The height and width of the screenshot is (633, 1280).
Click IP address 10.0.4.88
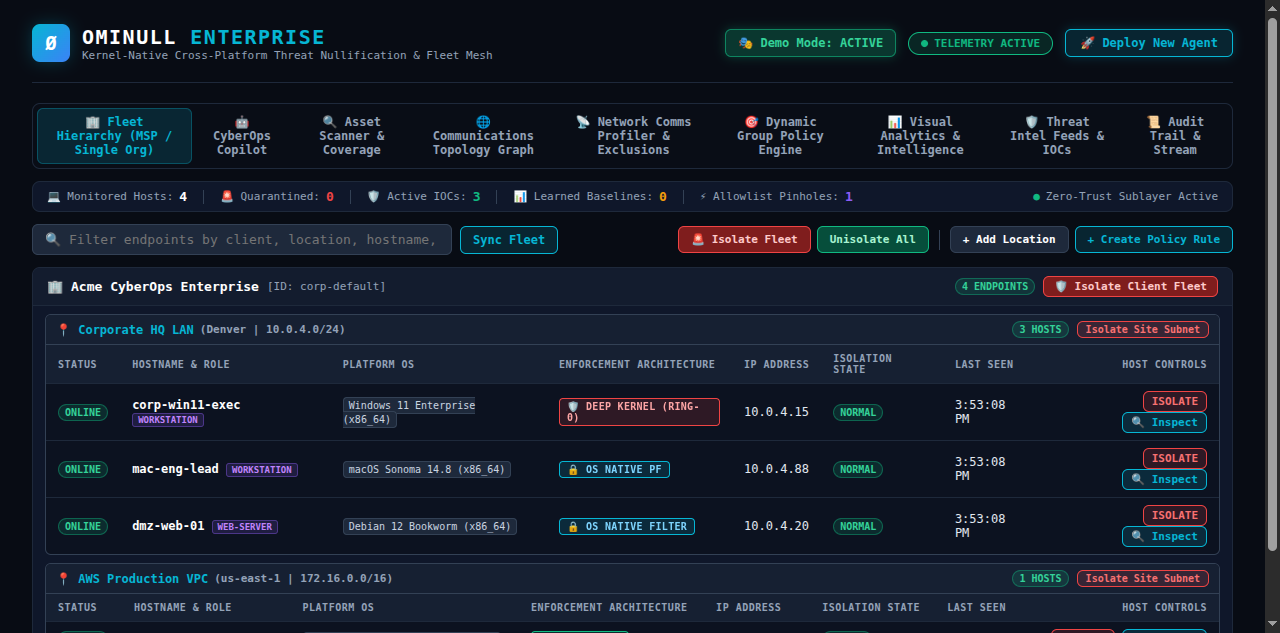776,469
